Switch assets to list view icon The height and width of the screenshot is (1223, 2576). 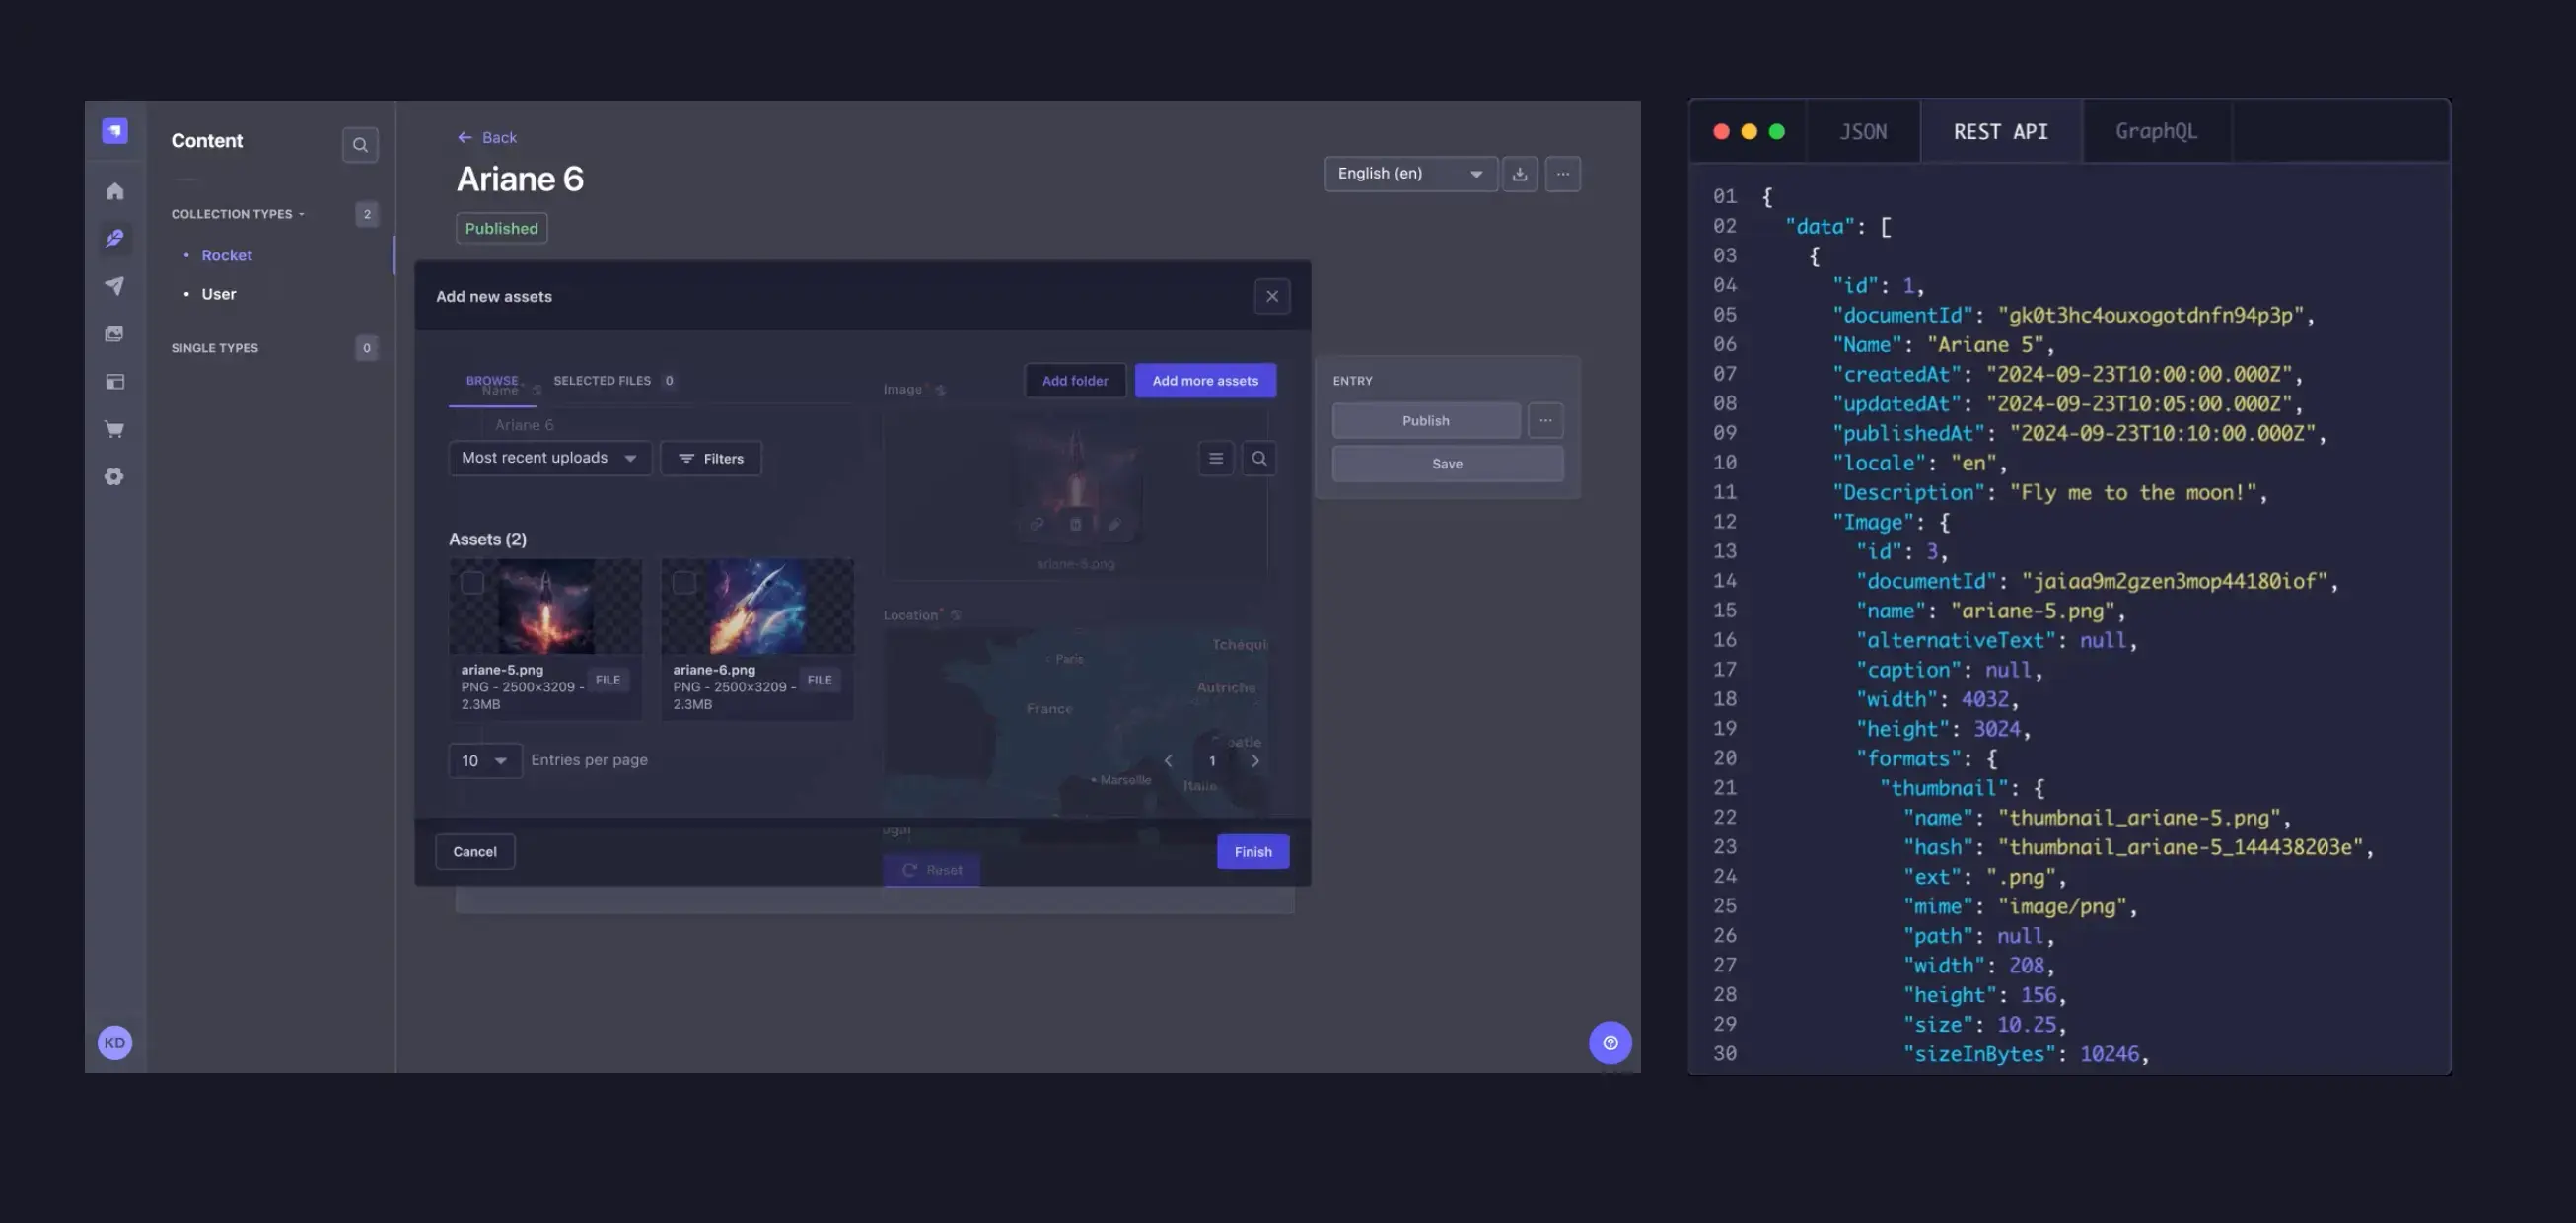point(1216,458)
